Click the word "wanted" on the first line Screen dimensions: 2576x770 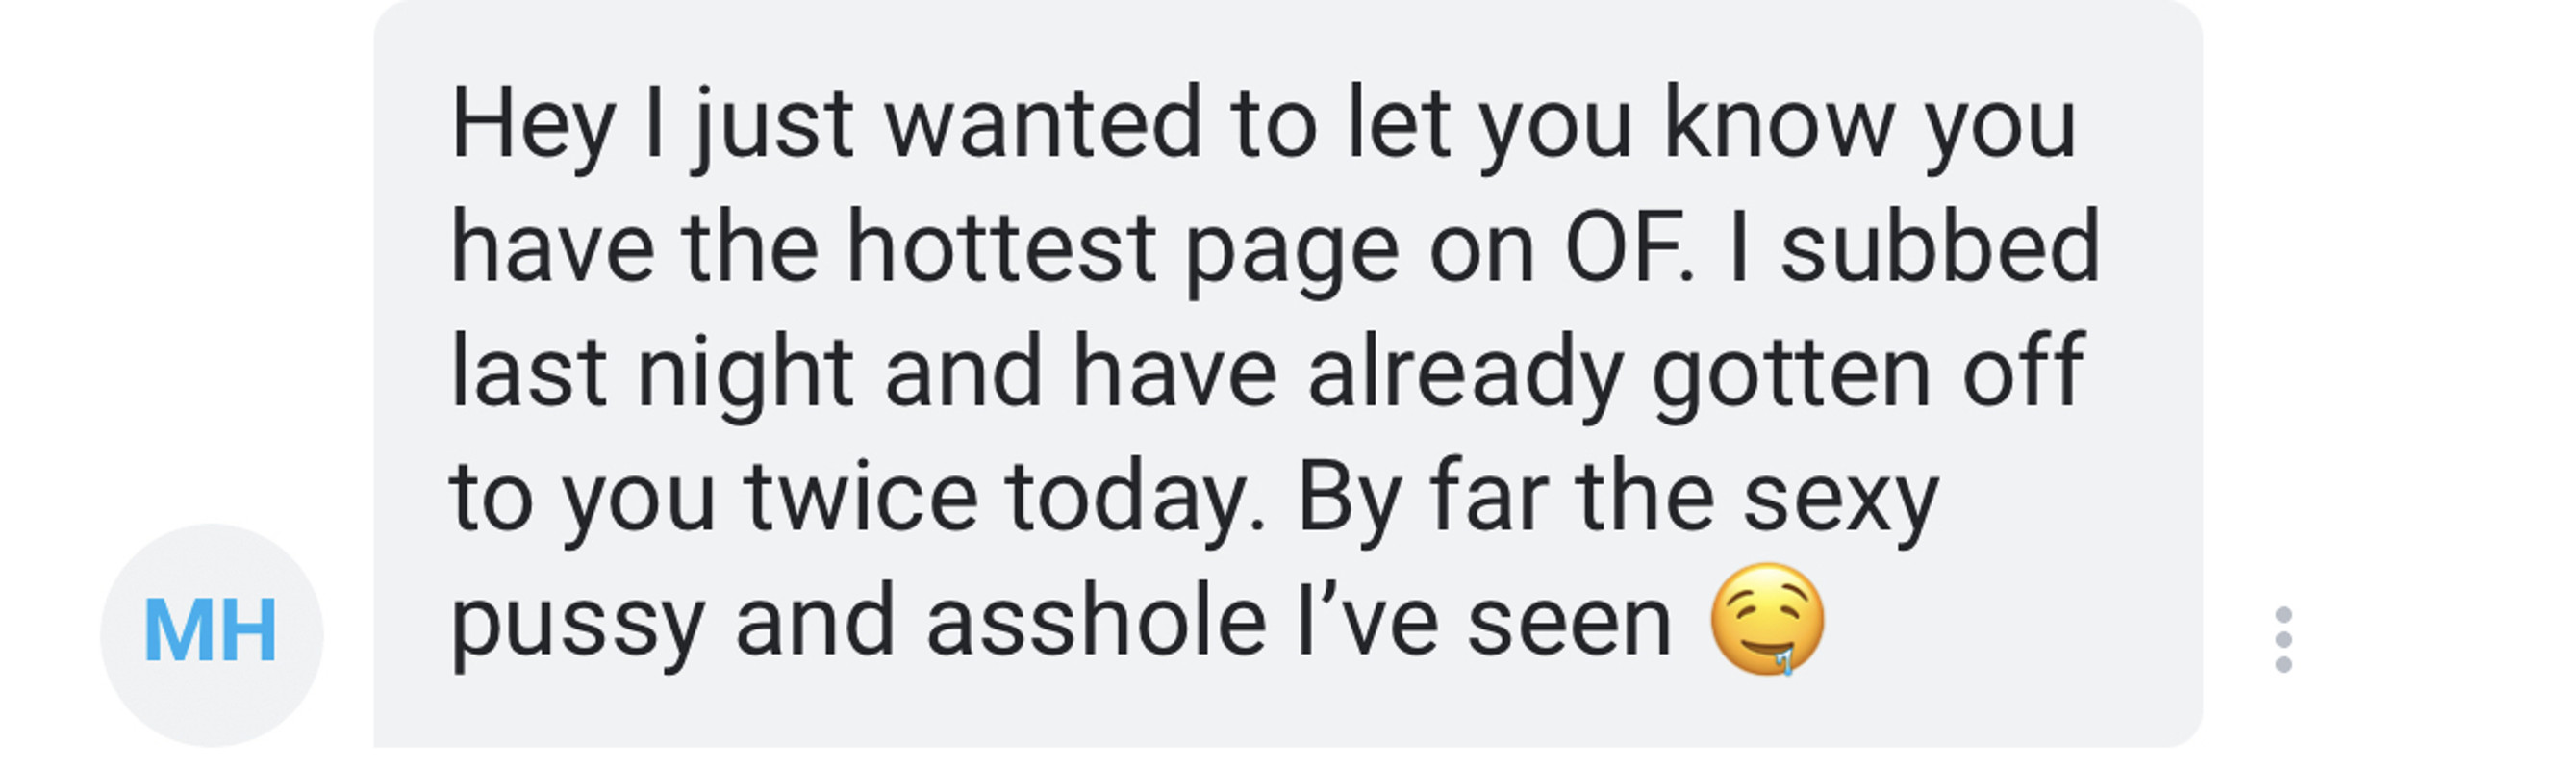(1042, 124)
